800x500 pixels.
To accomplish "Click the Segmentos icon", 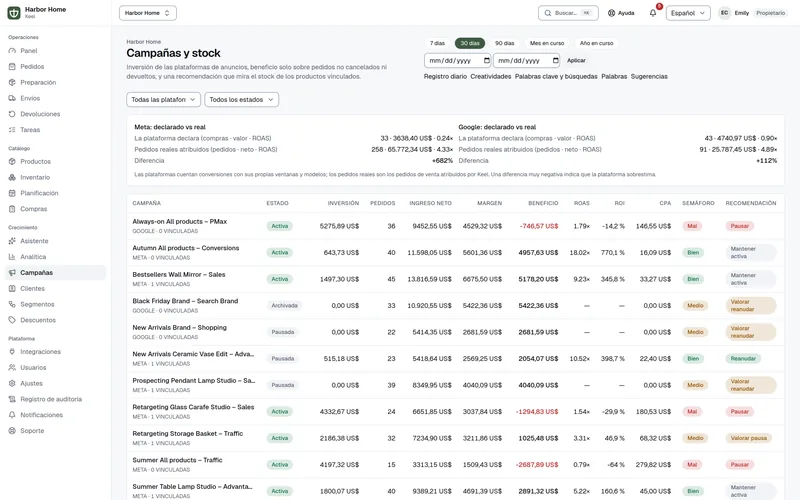I will (12, 304).
